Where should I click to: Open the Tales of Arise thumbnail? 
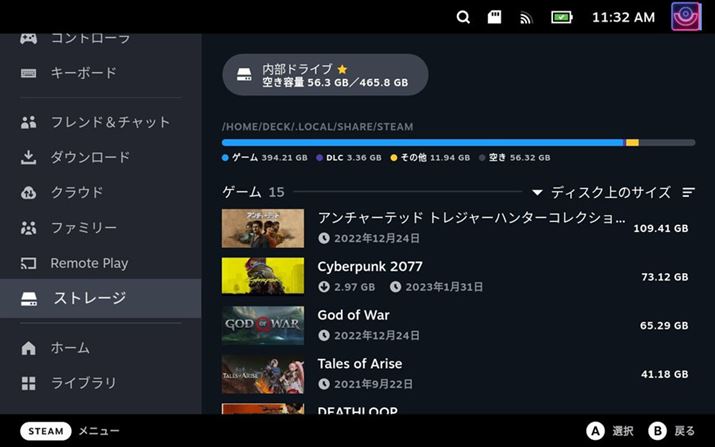pyautogui.click(x=263, y=374)
